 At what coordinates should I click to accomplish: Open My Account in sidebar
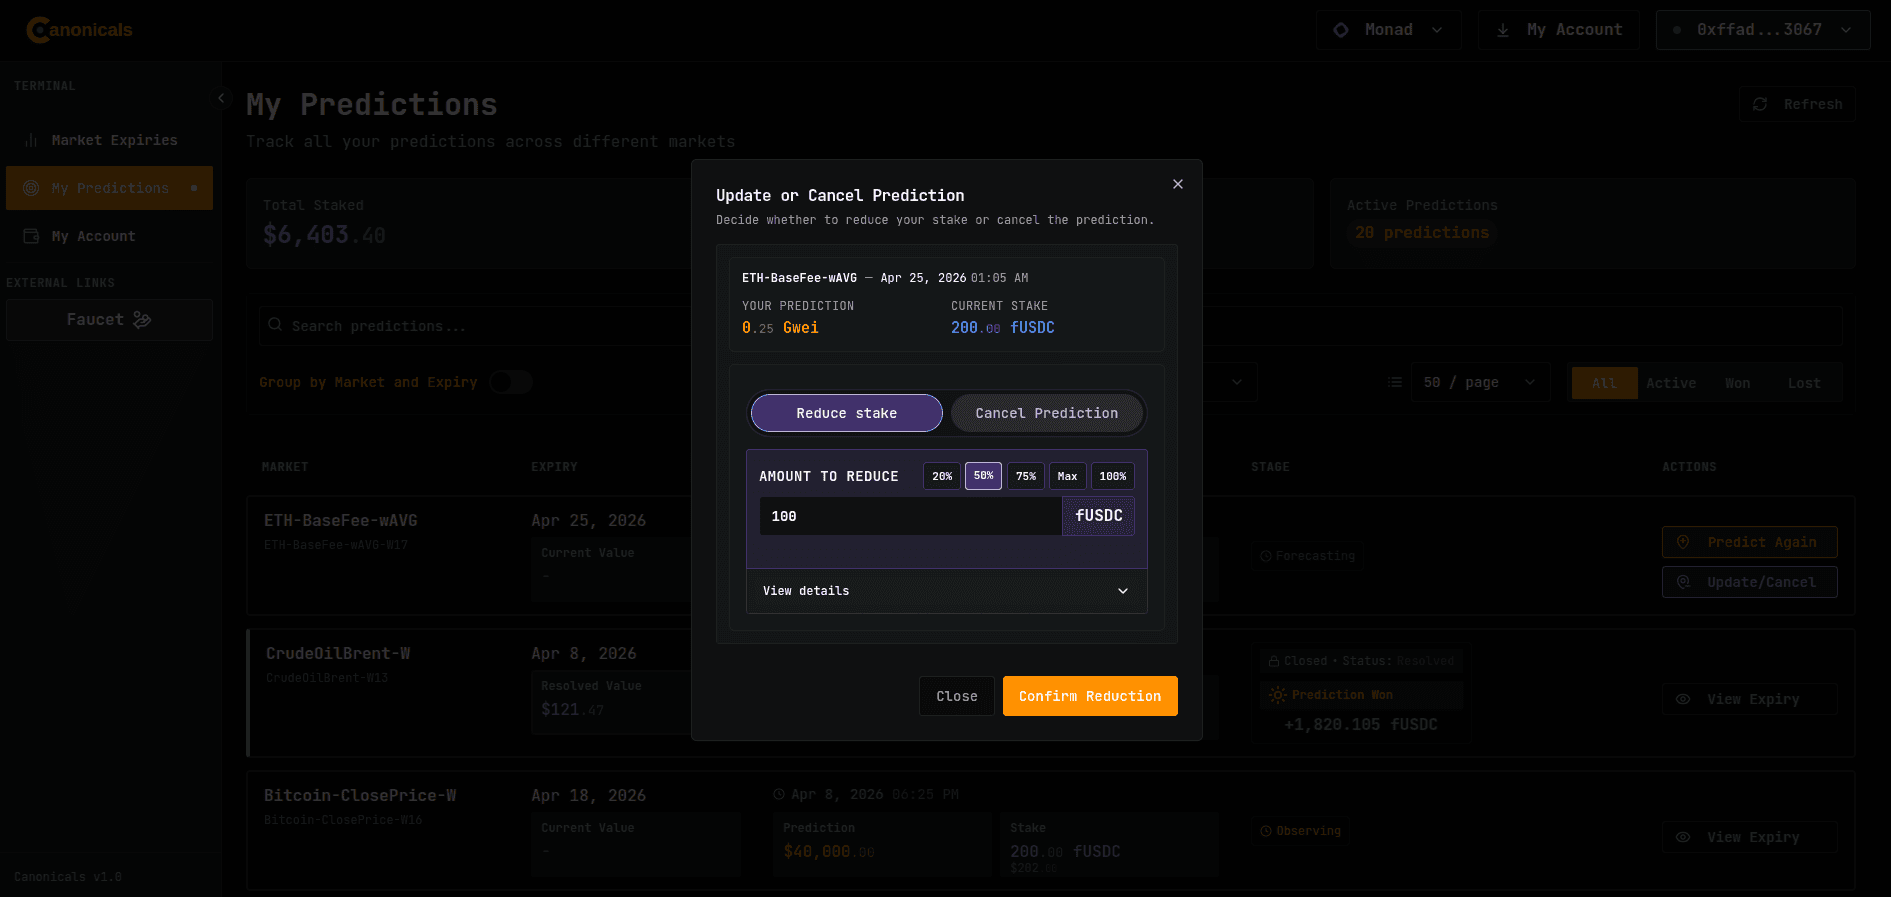(x=109, y=236)
